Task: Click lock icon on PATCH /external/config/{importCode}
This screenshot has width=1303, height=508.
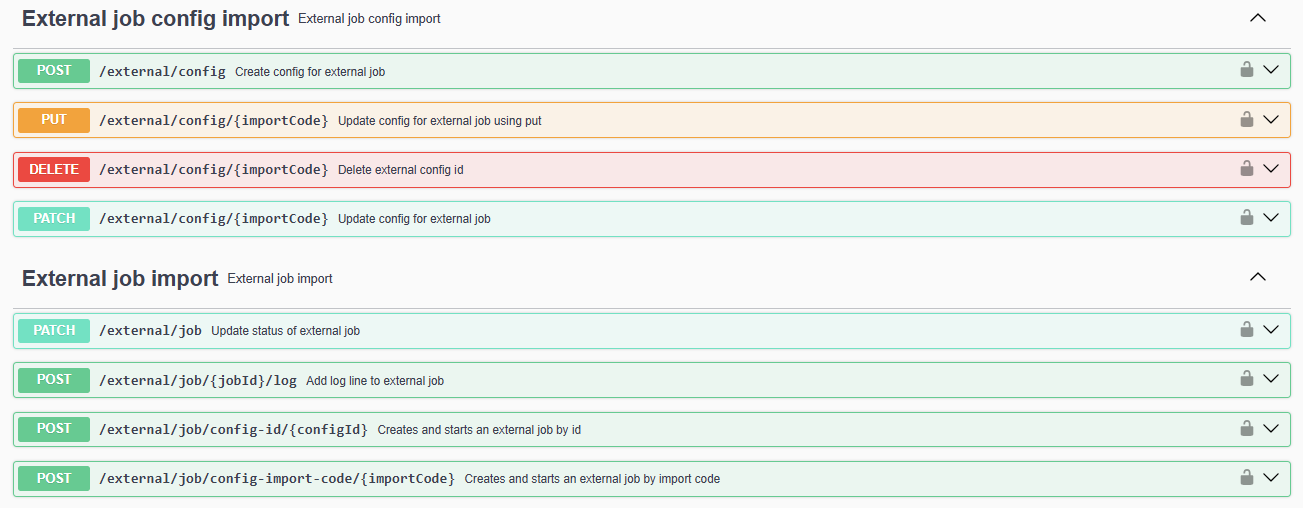Action: [1246, 218]
